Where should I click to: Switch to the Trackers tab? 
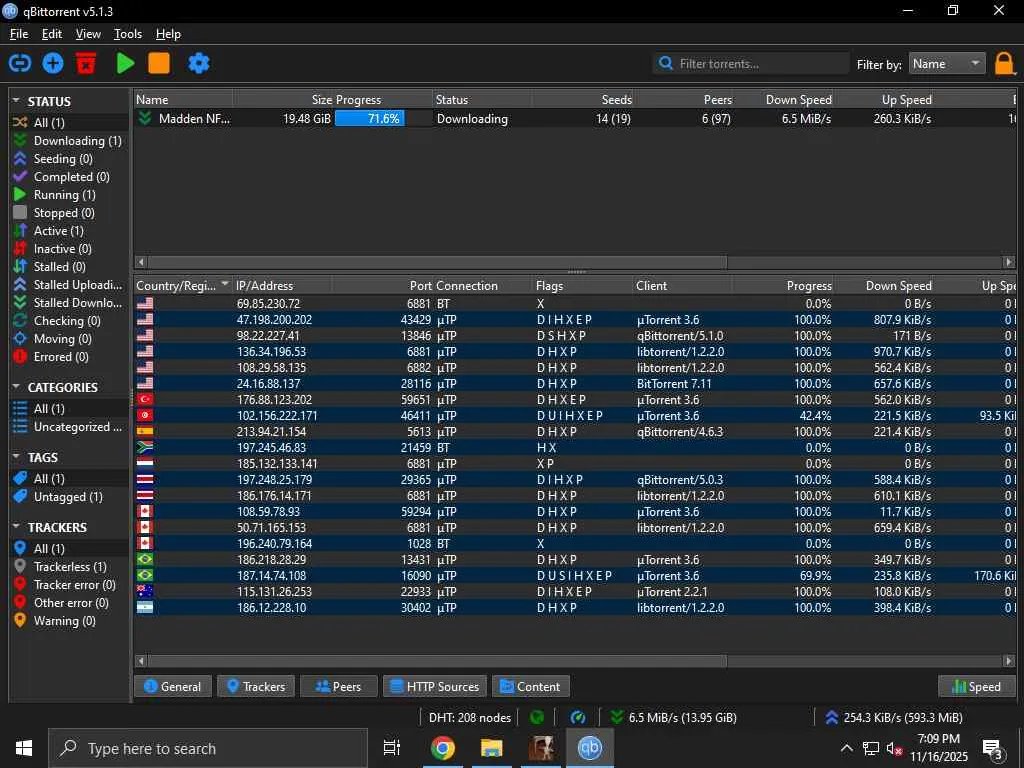[255, 686]
